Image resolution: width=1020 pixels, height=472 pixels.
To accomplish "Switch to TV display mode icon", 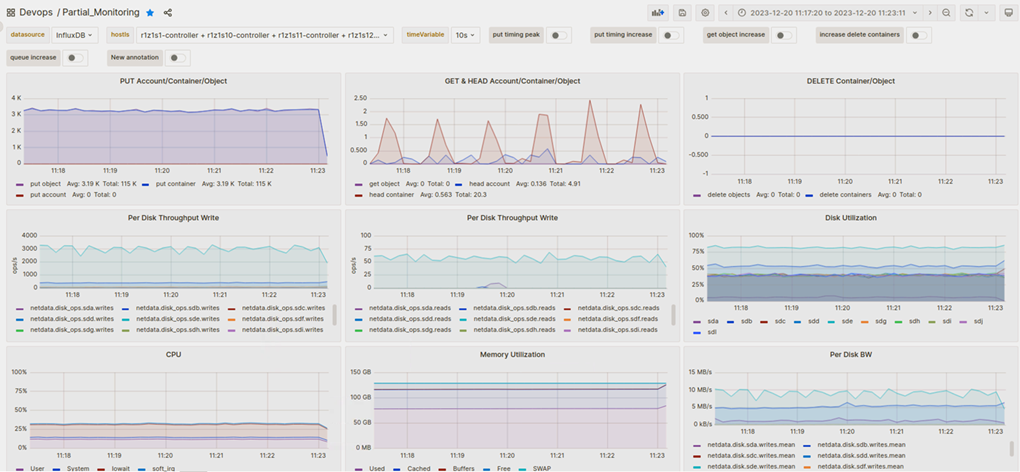I will click(1008, 12).
